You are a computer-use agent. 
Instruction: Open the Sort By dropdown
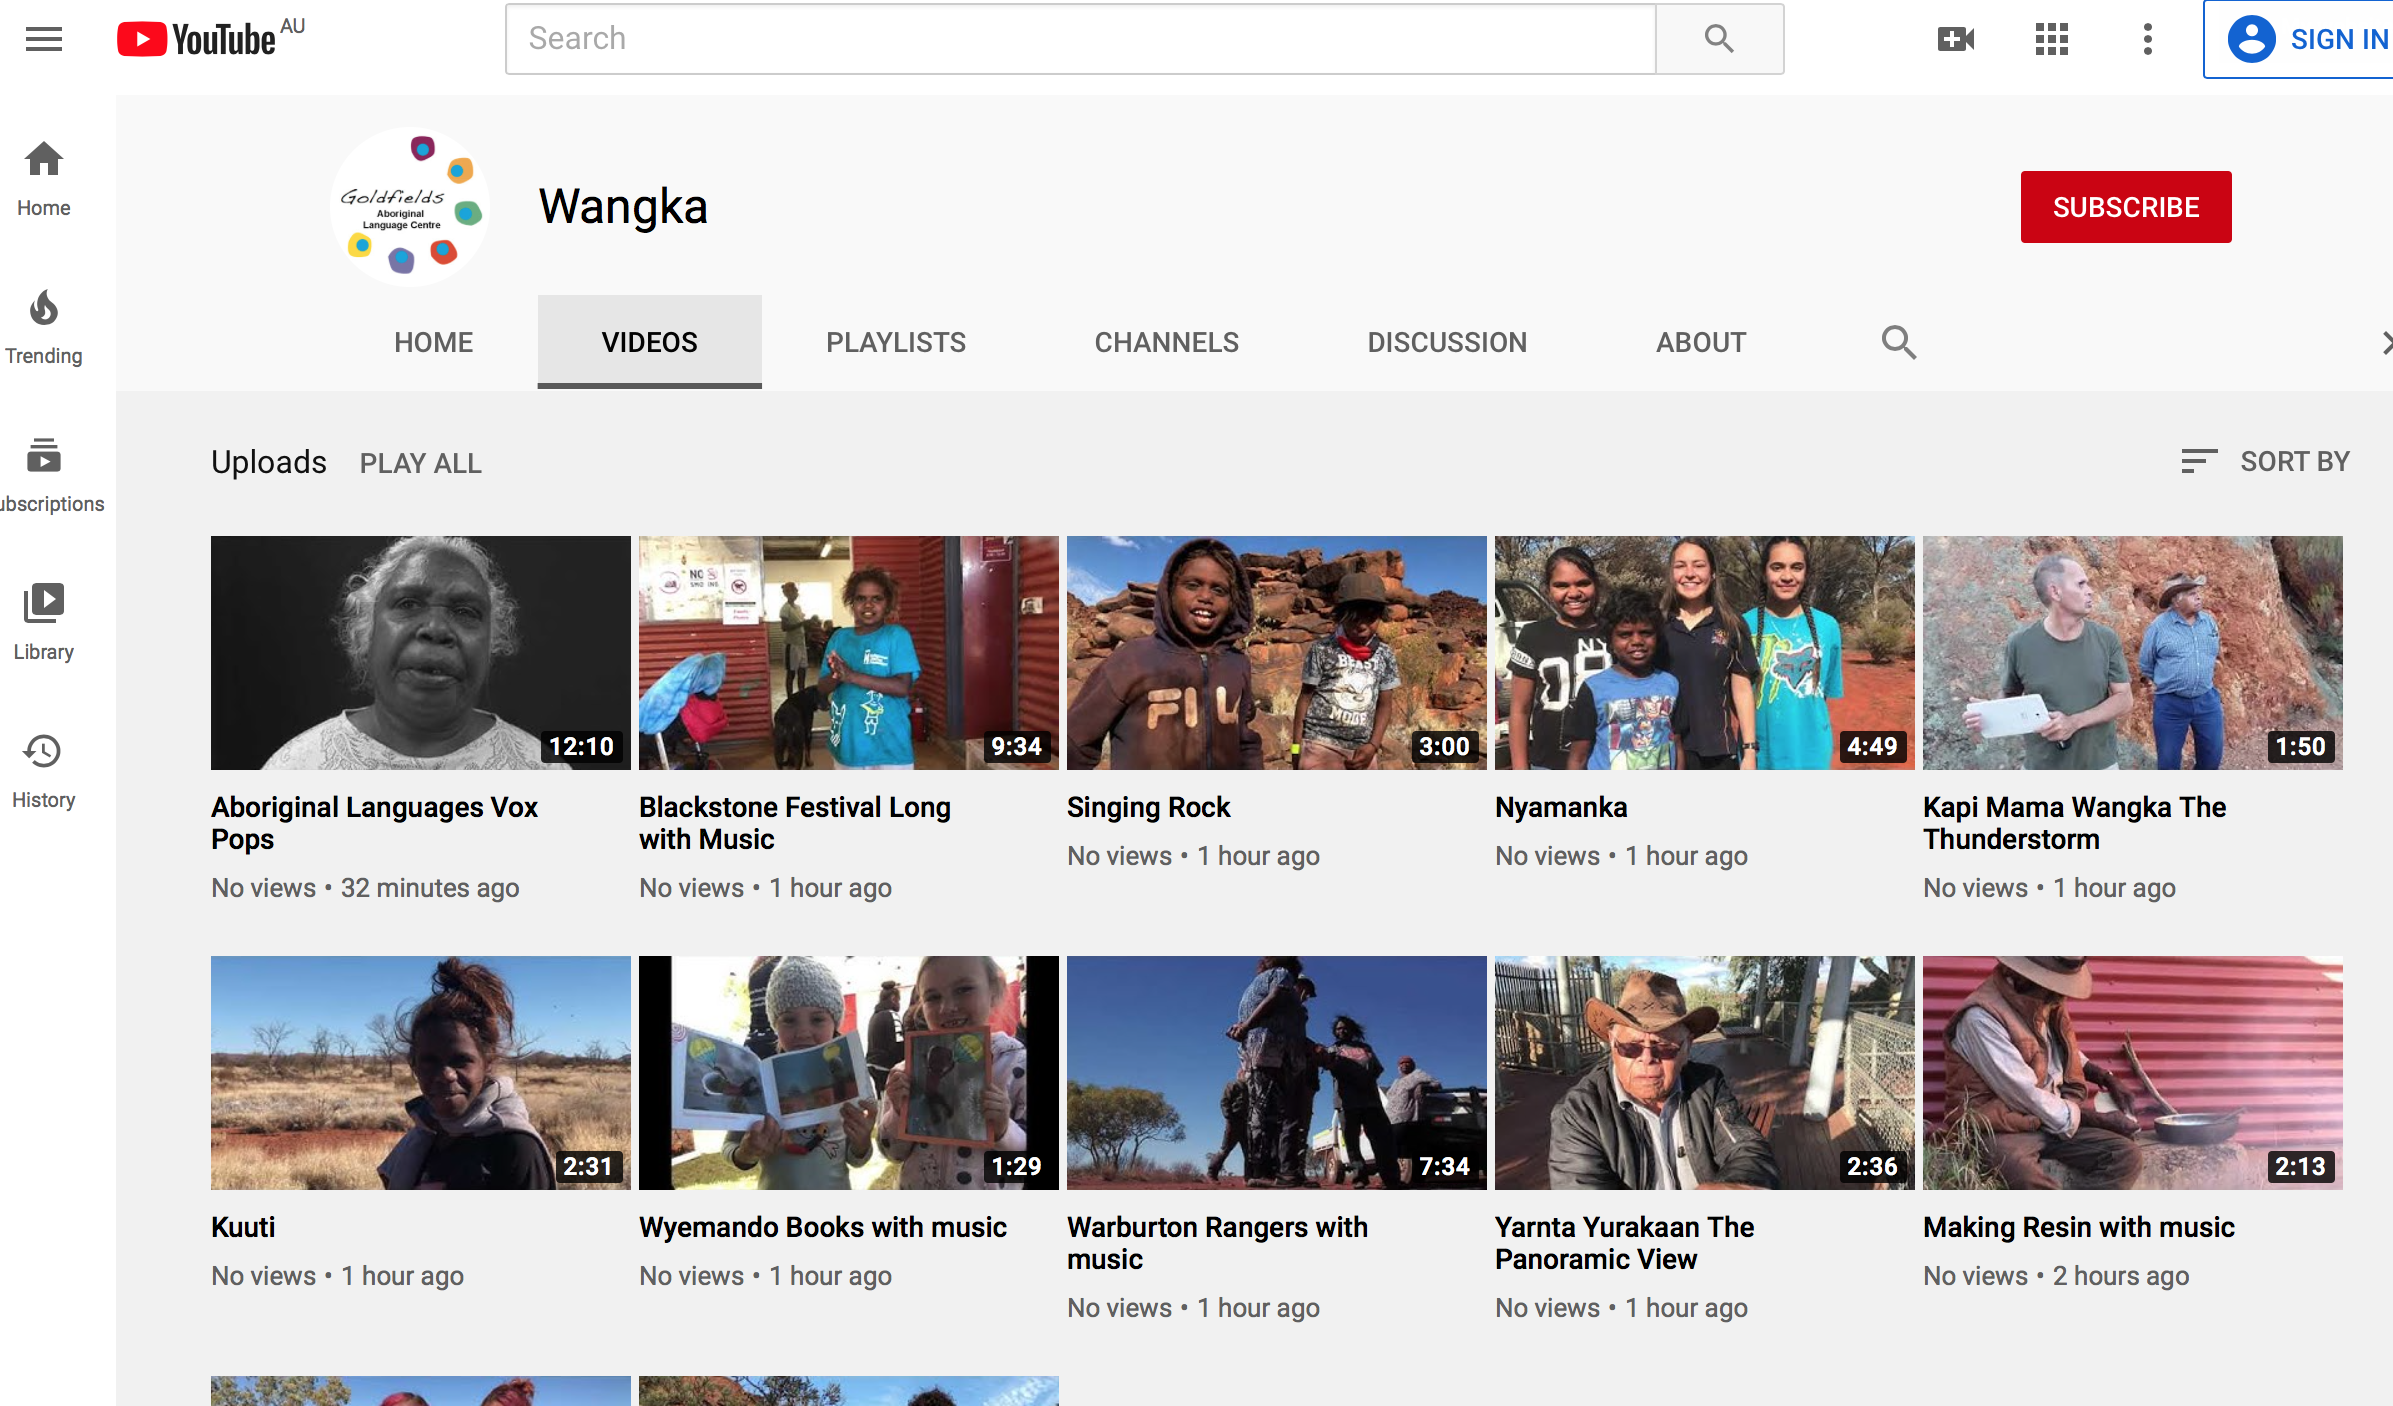[2265, 461]
